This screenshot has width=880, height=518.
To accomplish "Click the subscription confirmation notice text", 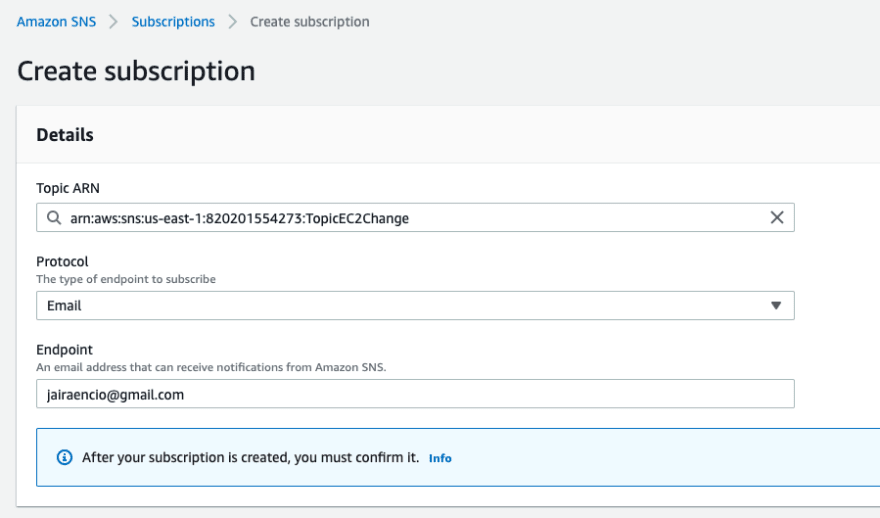I will click(250, 457).
